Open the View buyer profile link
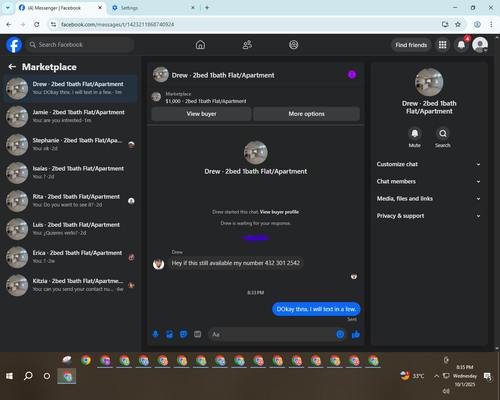 point(279,212)
